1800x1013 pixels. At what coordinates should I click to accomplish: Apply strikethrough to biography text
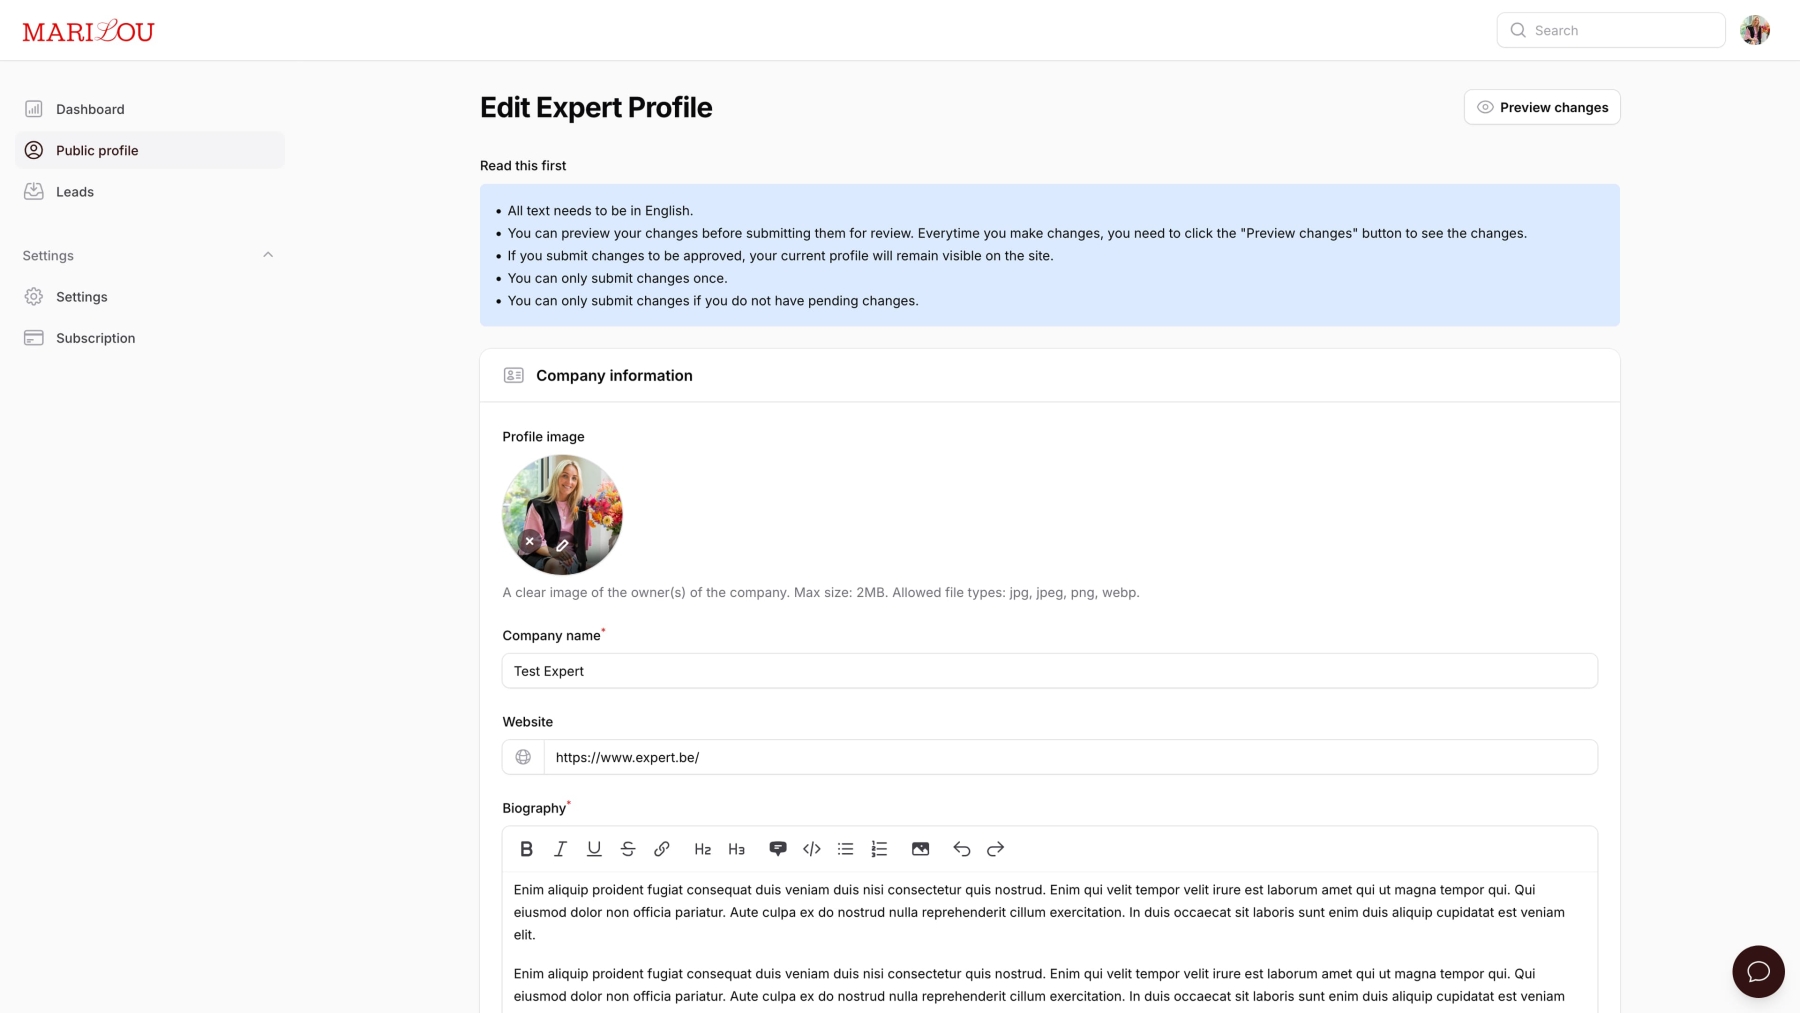(628, 848)
